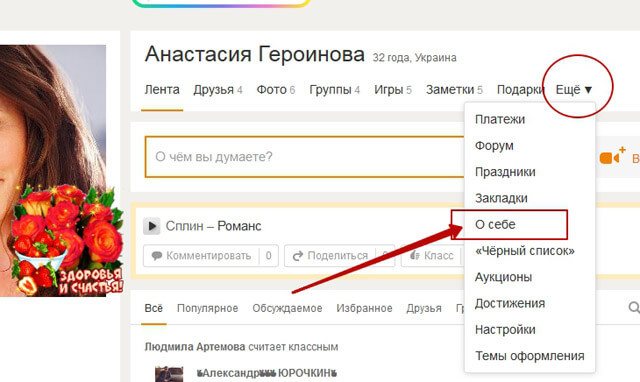Screen dimensions: 640x382
Task: Click the 'О чём вы думаете?' input field
Action: pyautogui.click(x=304, y=157)
